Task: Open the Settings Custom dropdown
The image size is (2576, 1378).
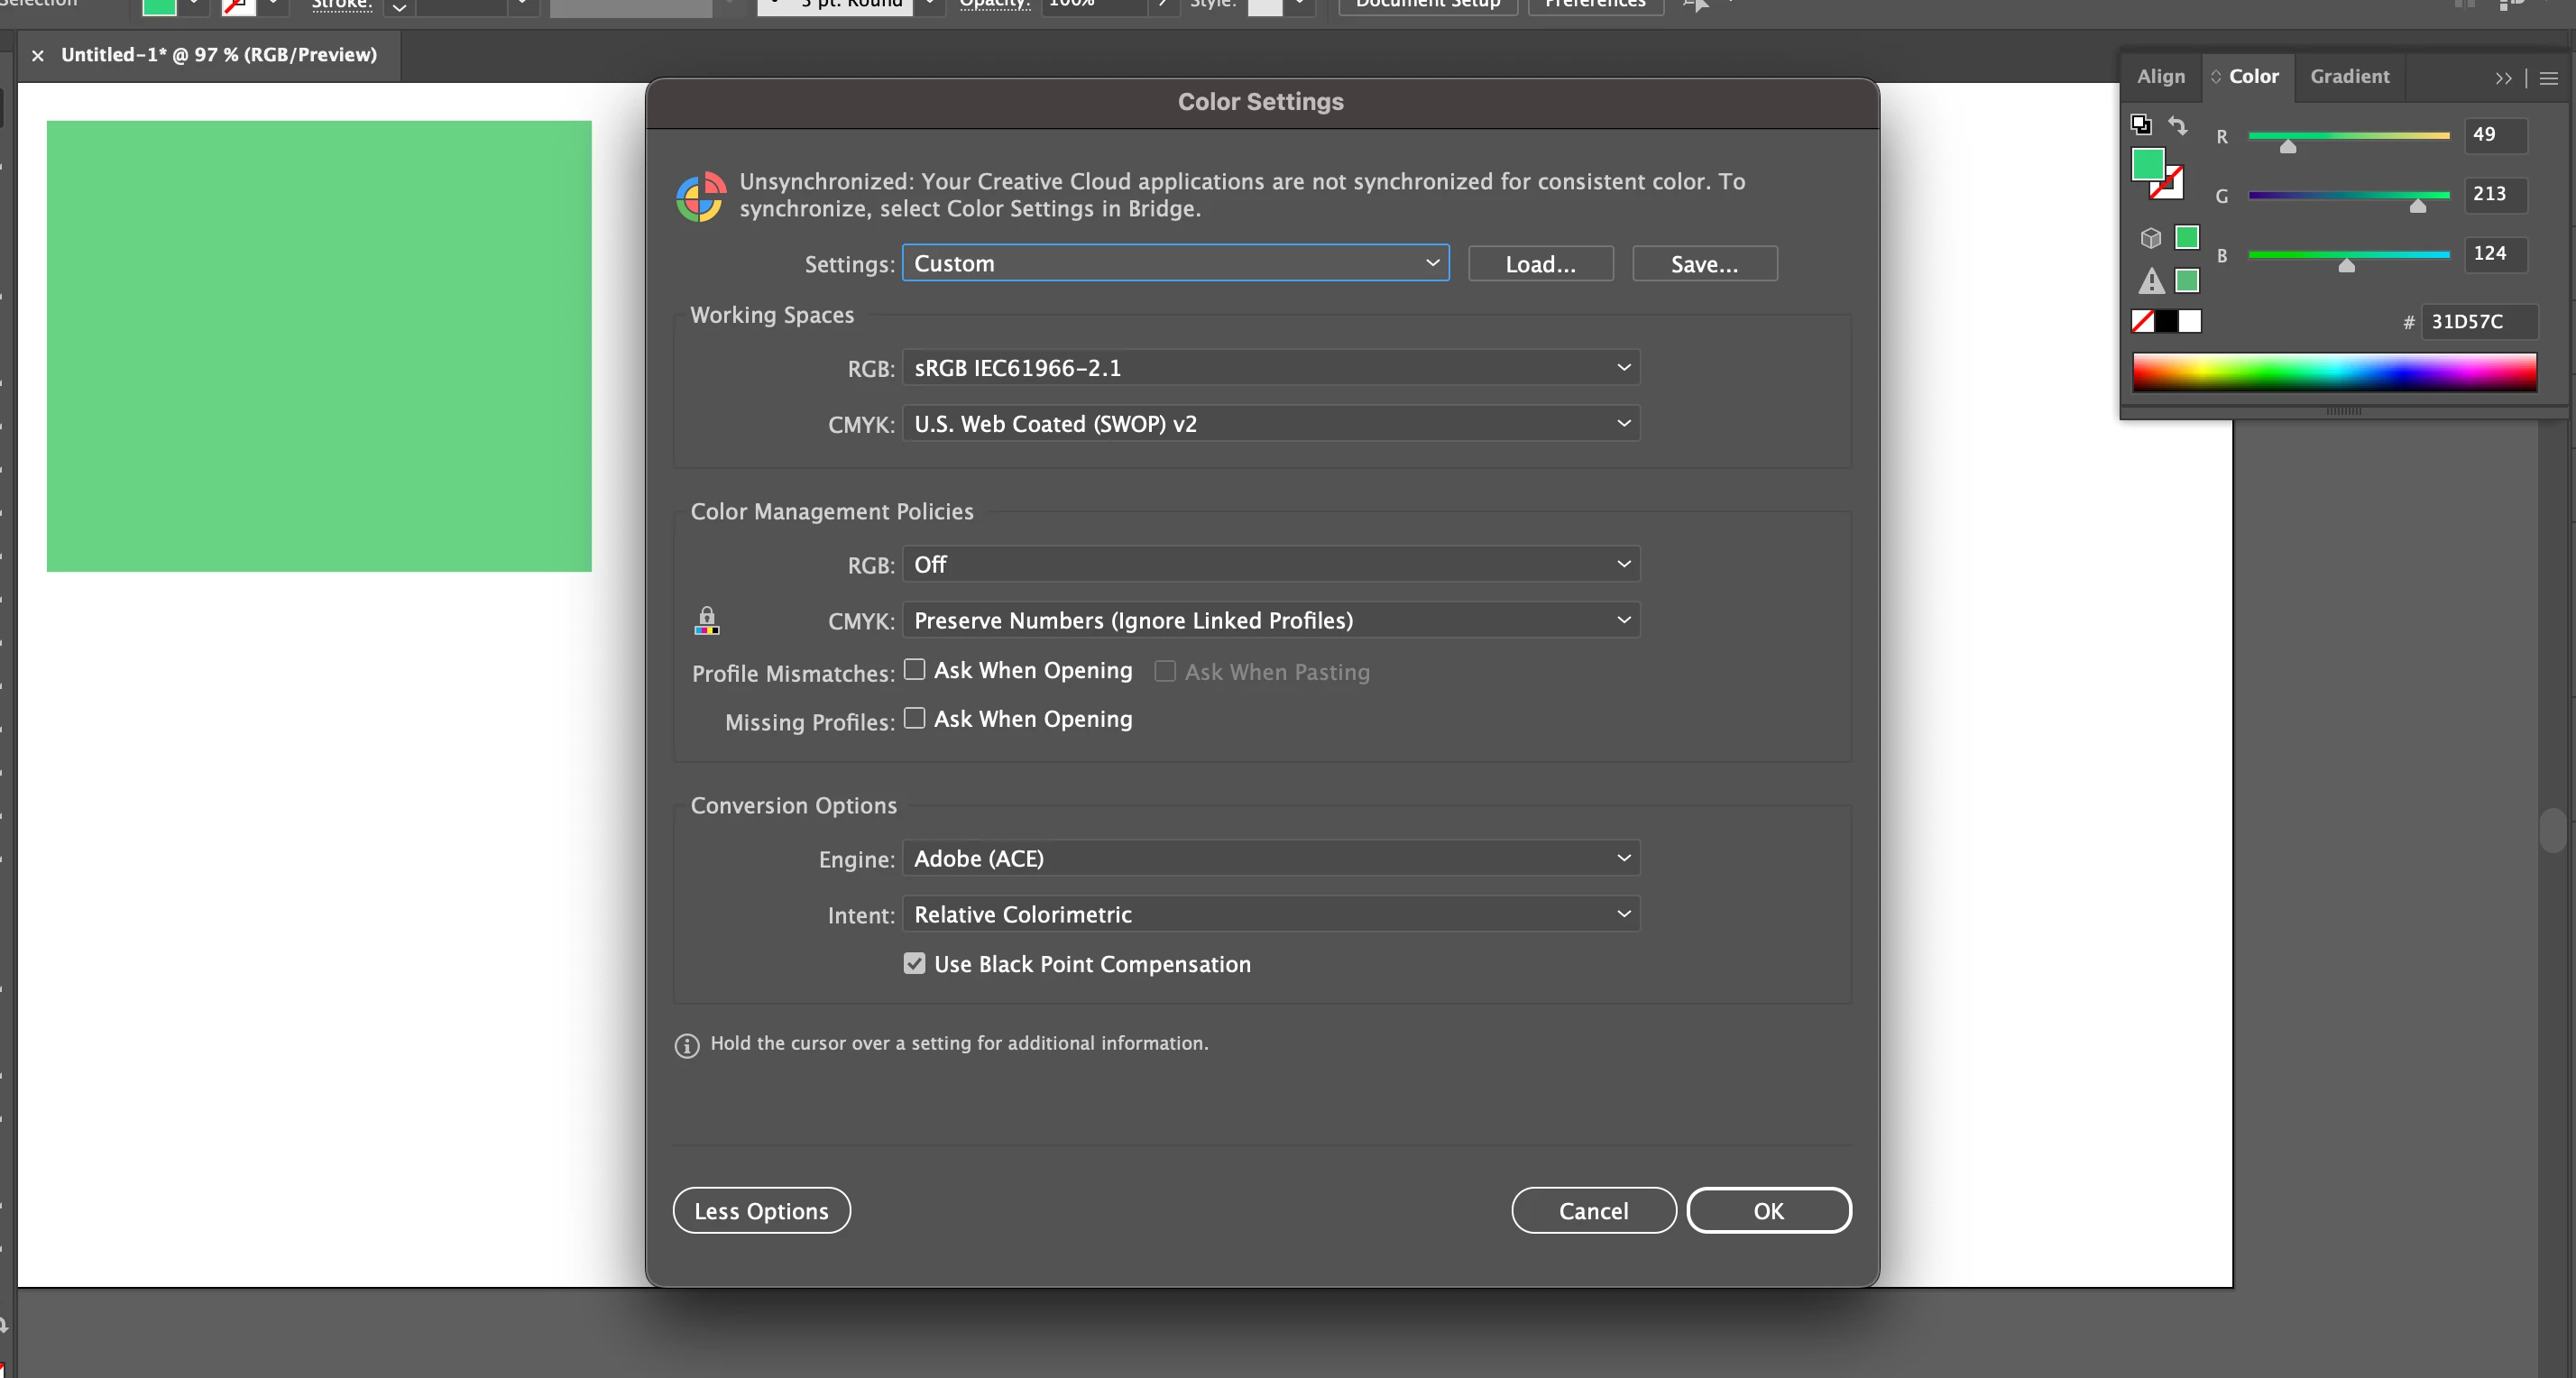Action: click(1175, 263)
